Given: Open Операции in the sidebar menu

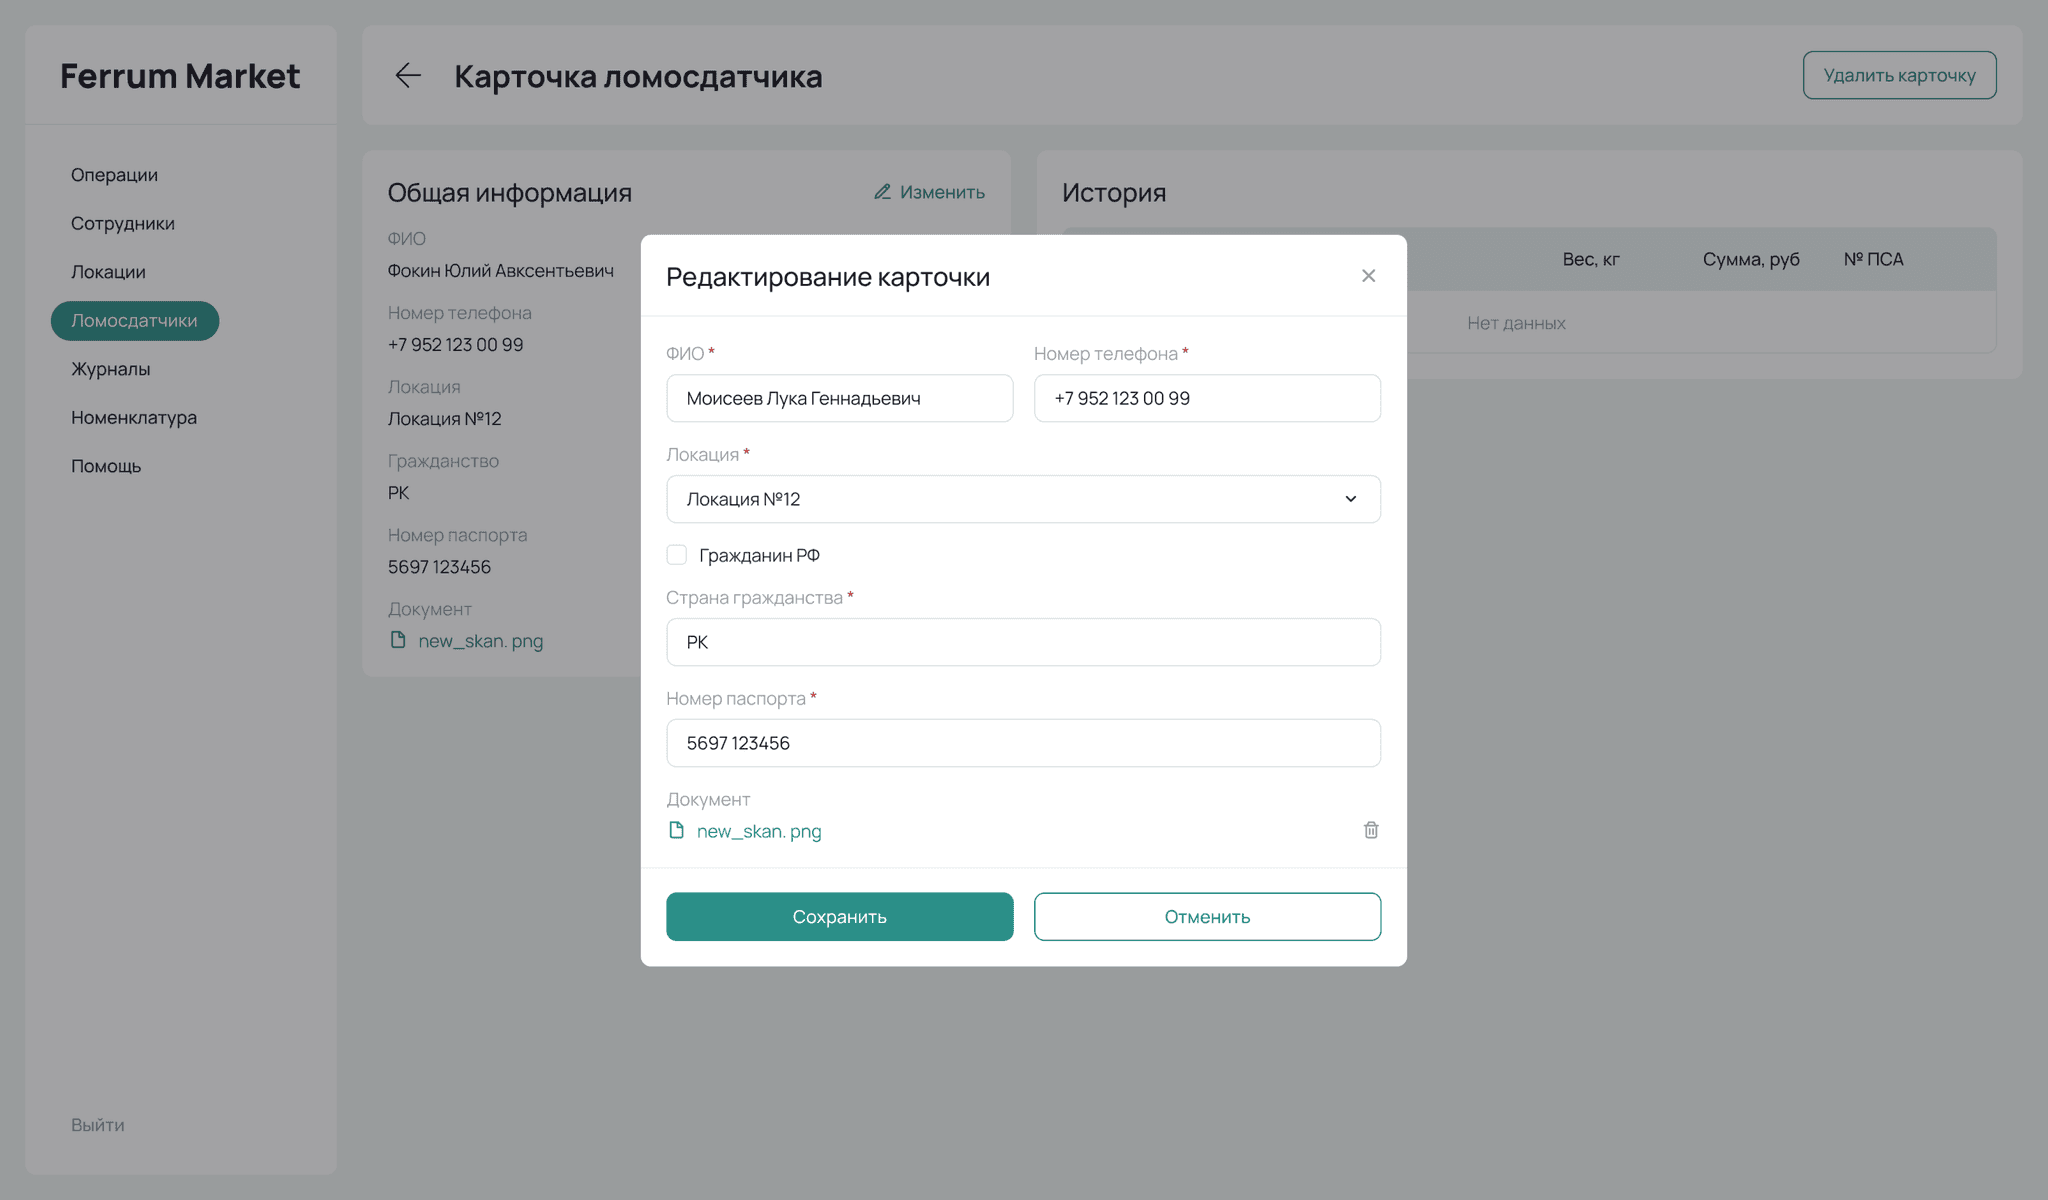Looking at the screenshot, I should coord(114,175).
